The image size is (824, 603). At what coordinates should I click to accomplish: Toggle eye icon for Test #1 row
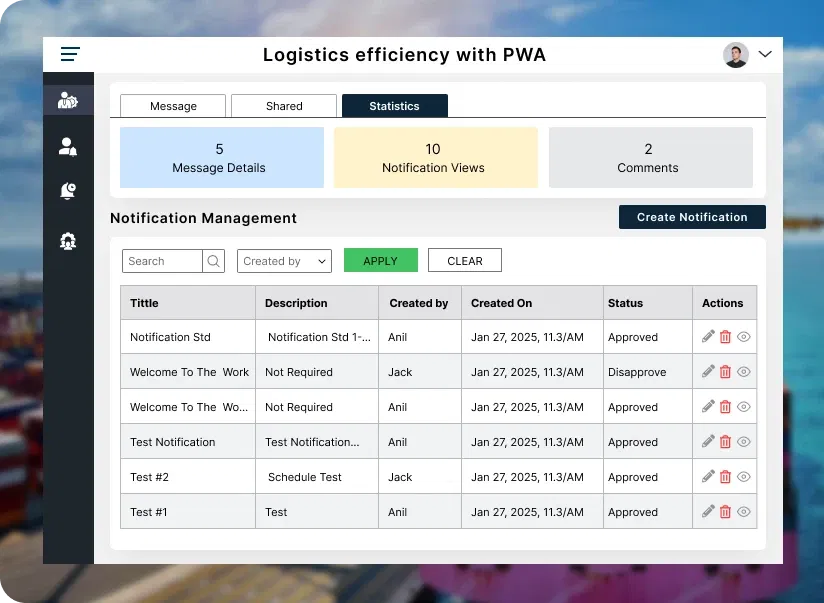[744, 512]
